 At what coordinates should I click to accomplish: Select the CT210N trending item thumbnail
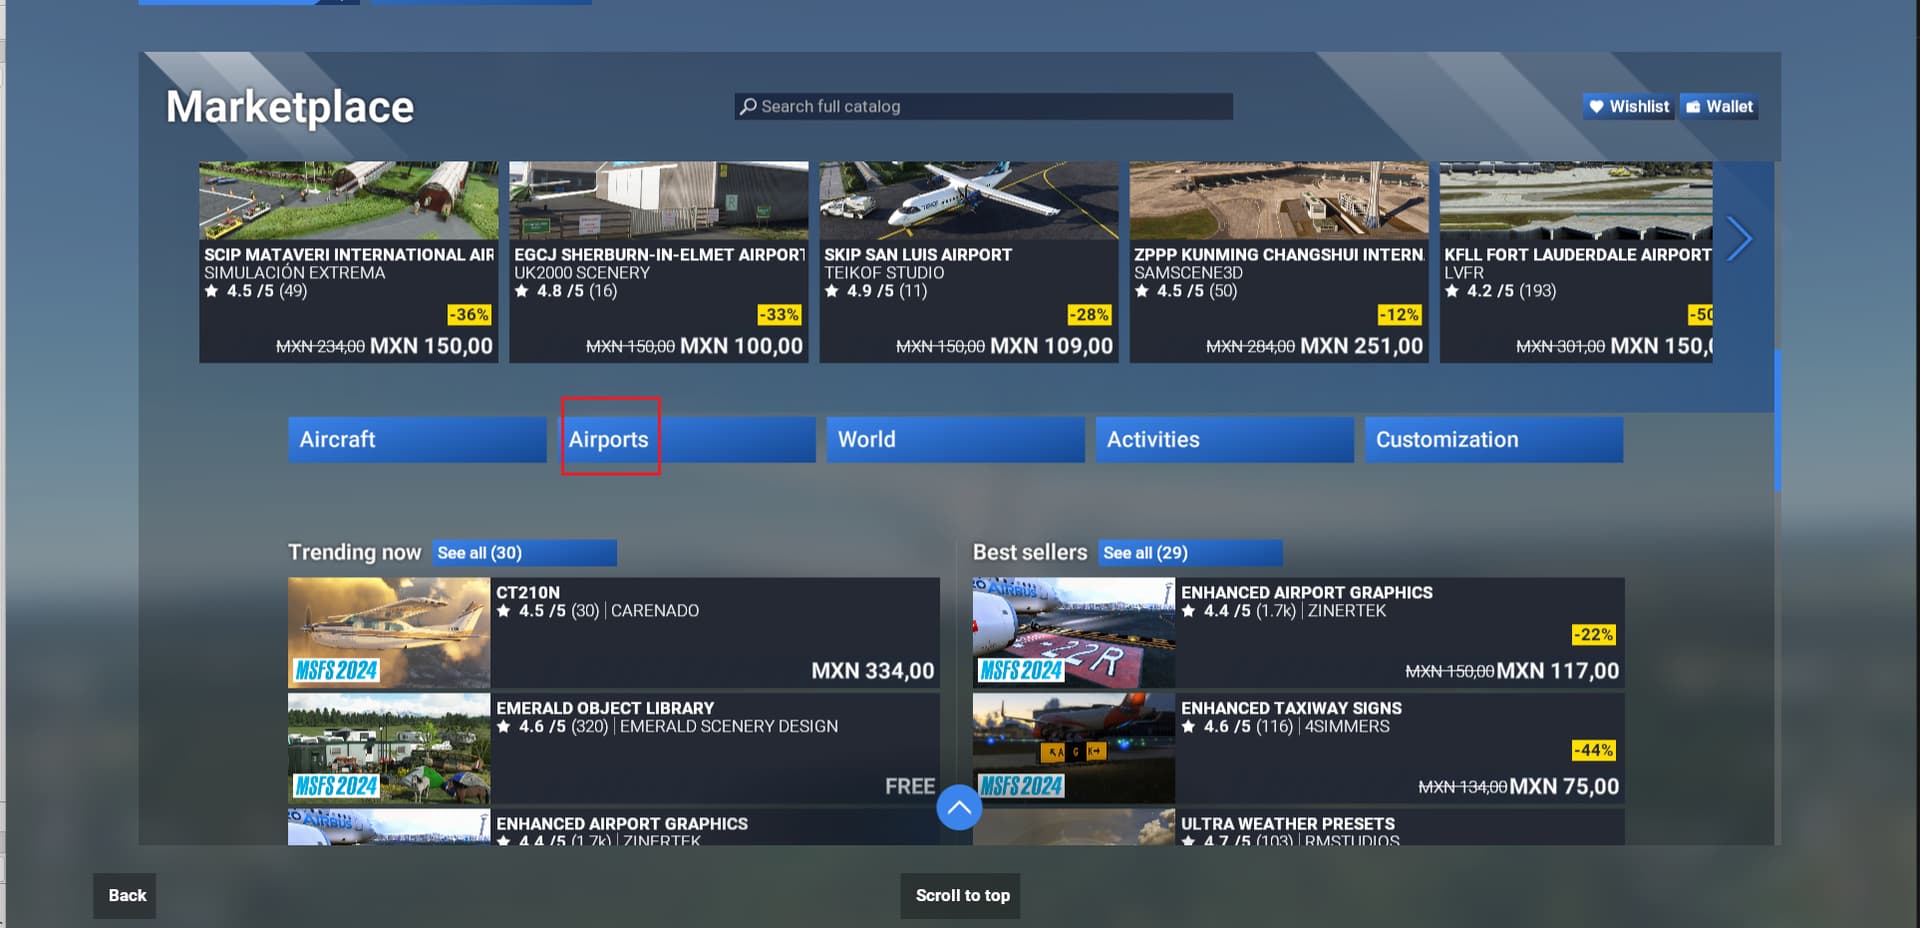click(x=389, y=632)
